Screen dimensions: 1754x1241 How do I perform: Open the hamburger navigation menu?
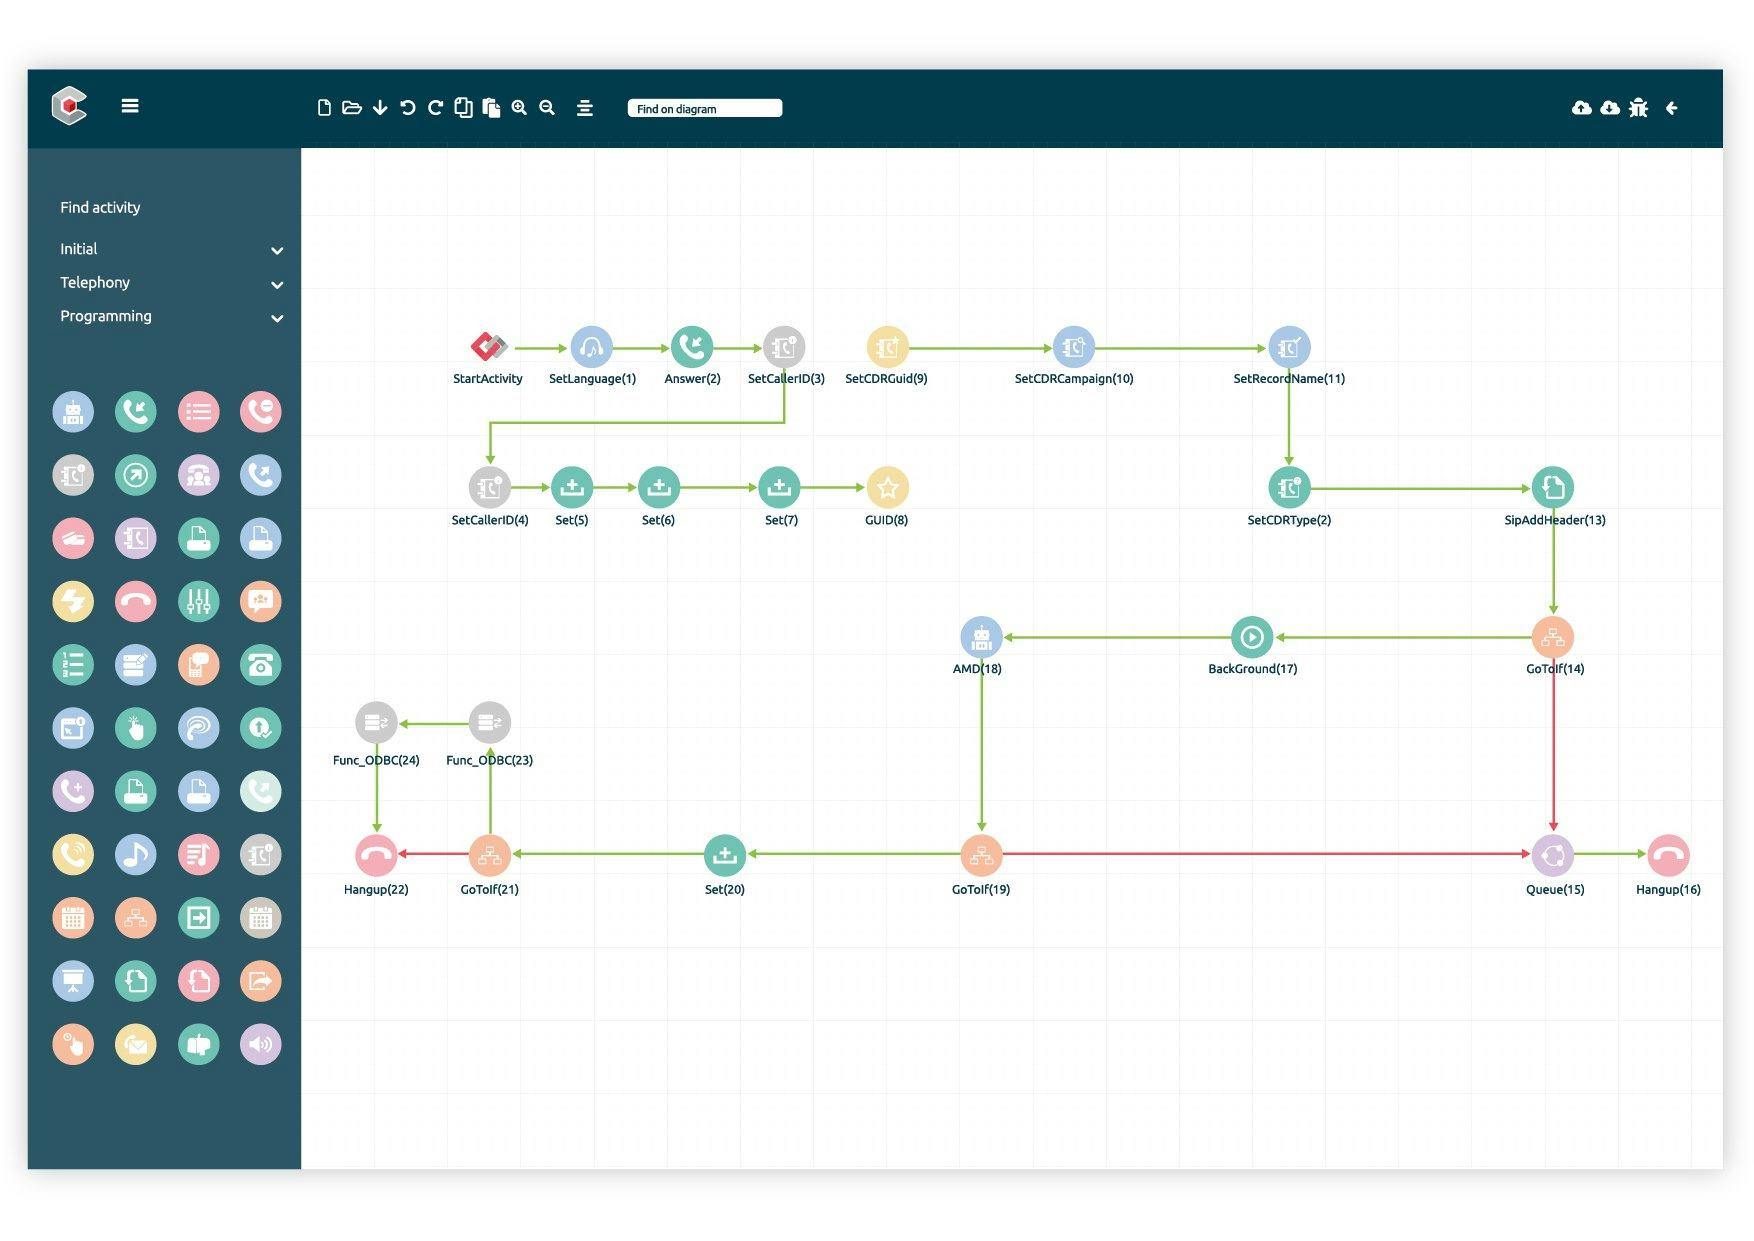click(130, 106)
